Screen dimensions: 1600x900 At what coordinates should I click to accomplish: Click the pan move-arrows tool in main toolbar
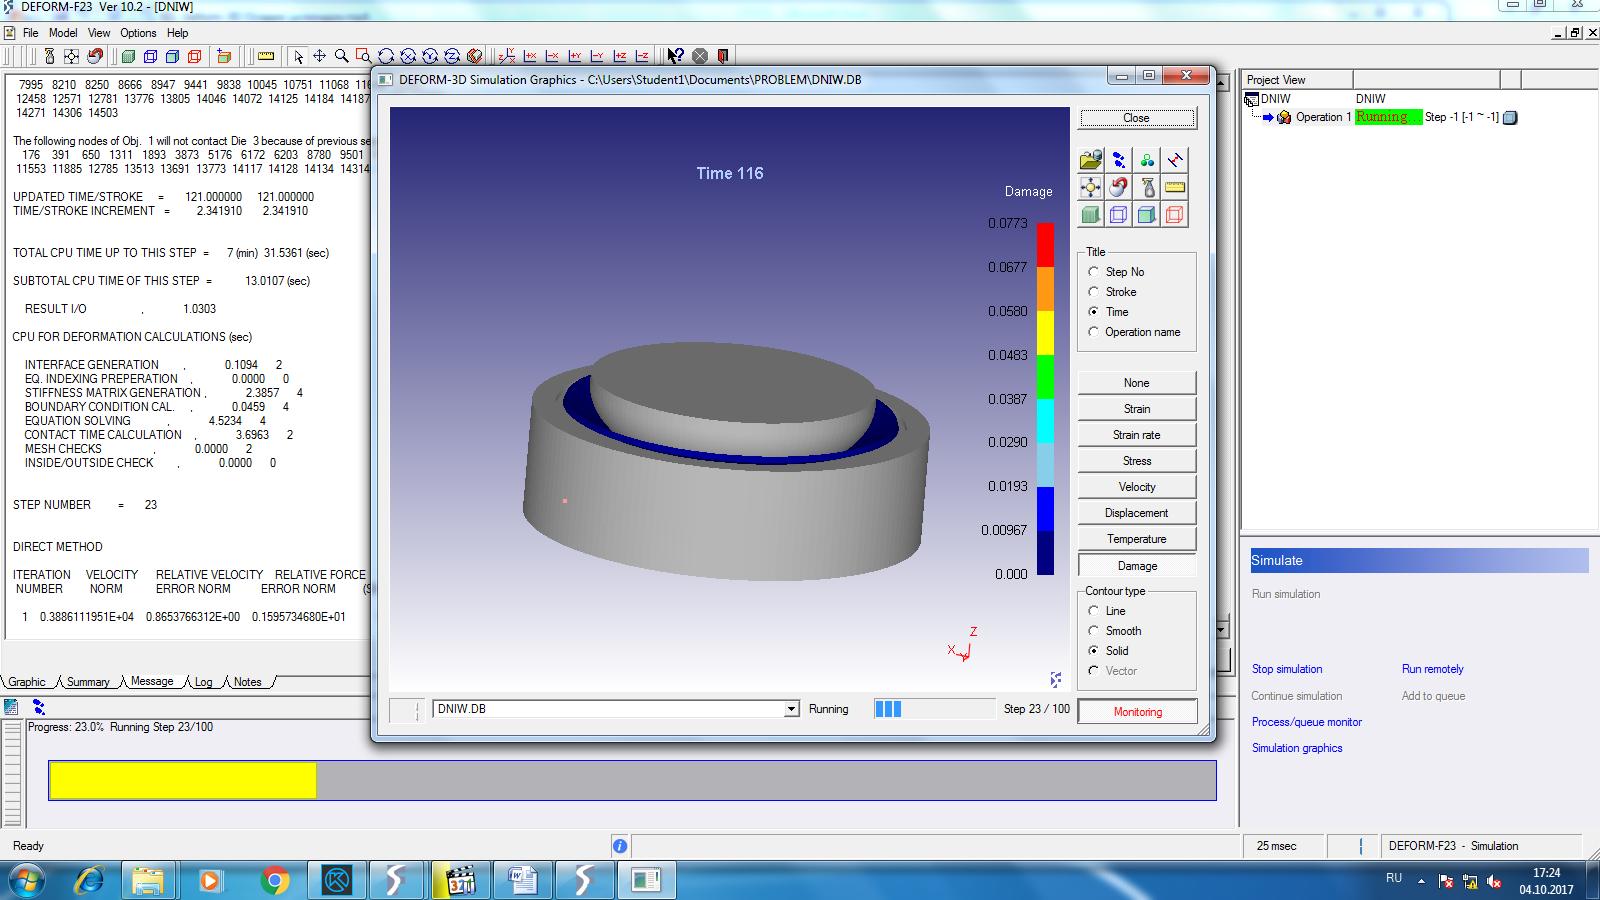319,56
